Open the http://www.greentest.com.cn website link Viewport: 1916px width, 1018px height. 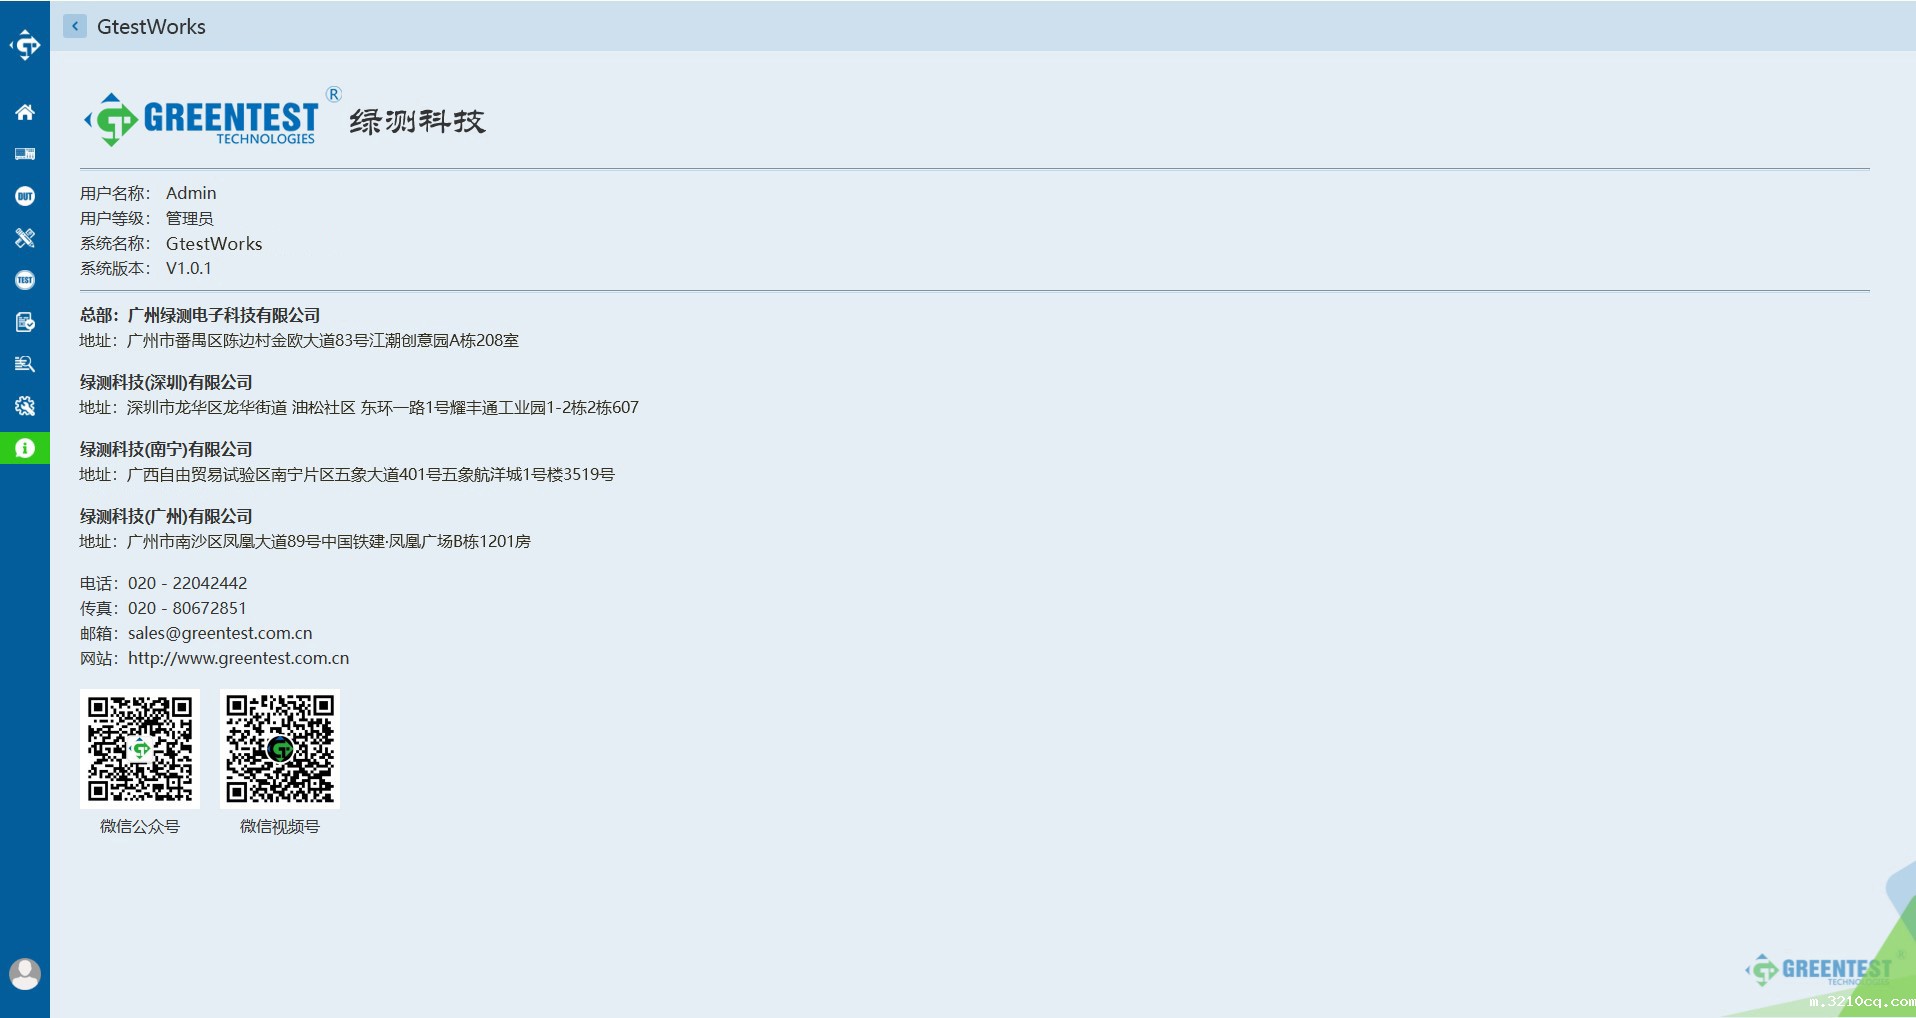(x=238, y=658)
